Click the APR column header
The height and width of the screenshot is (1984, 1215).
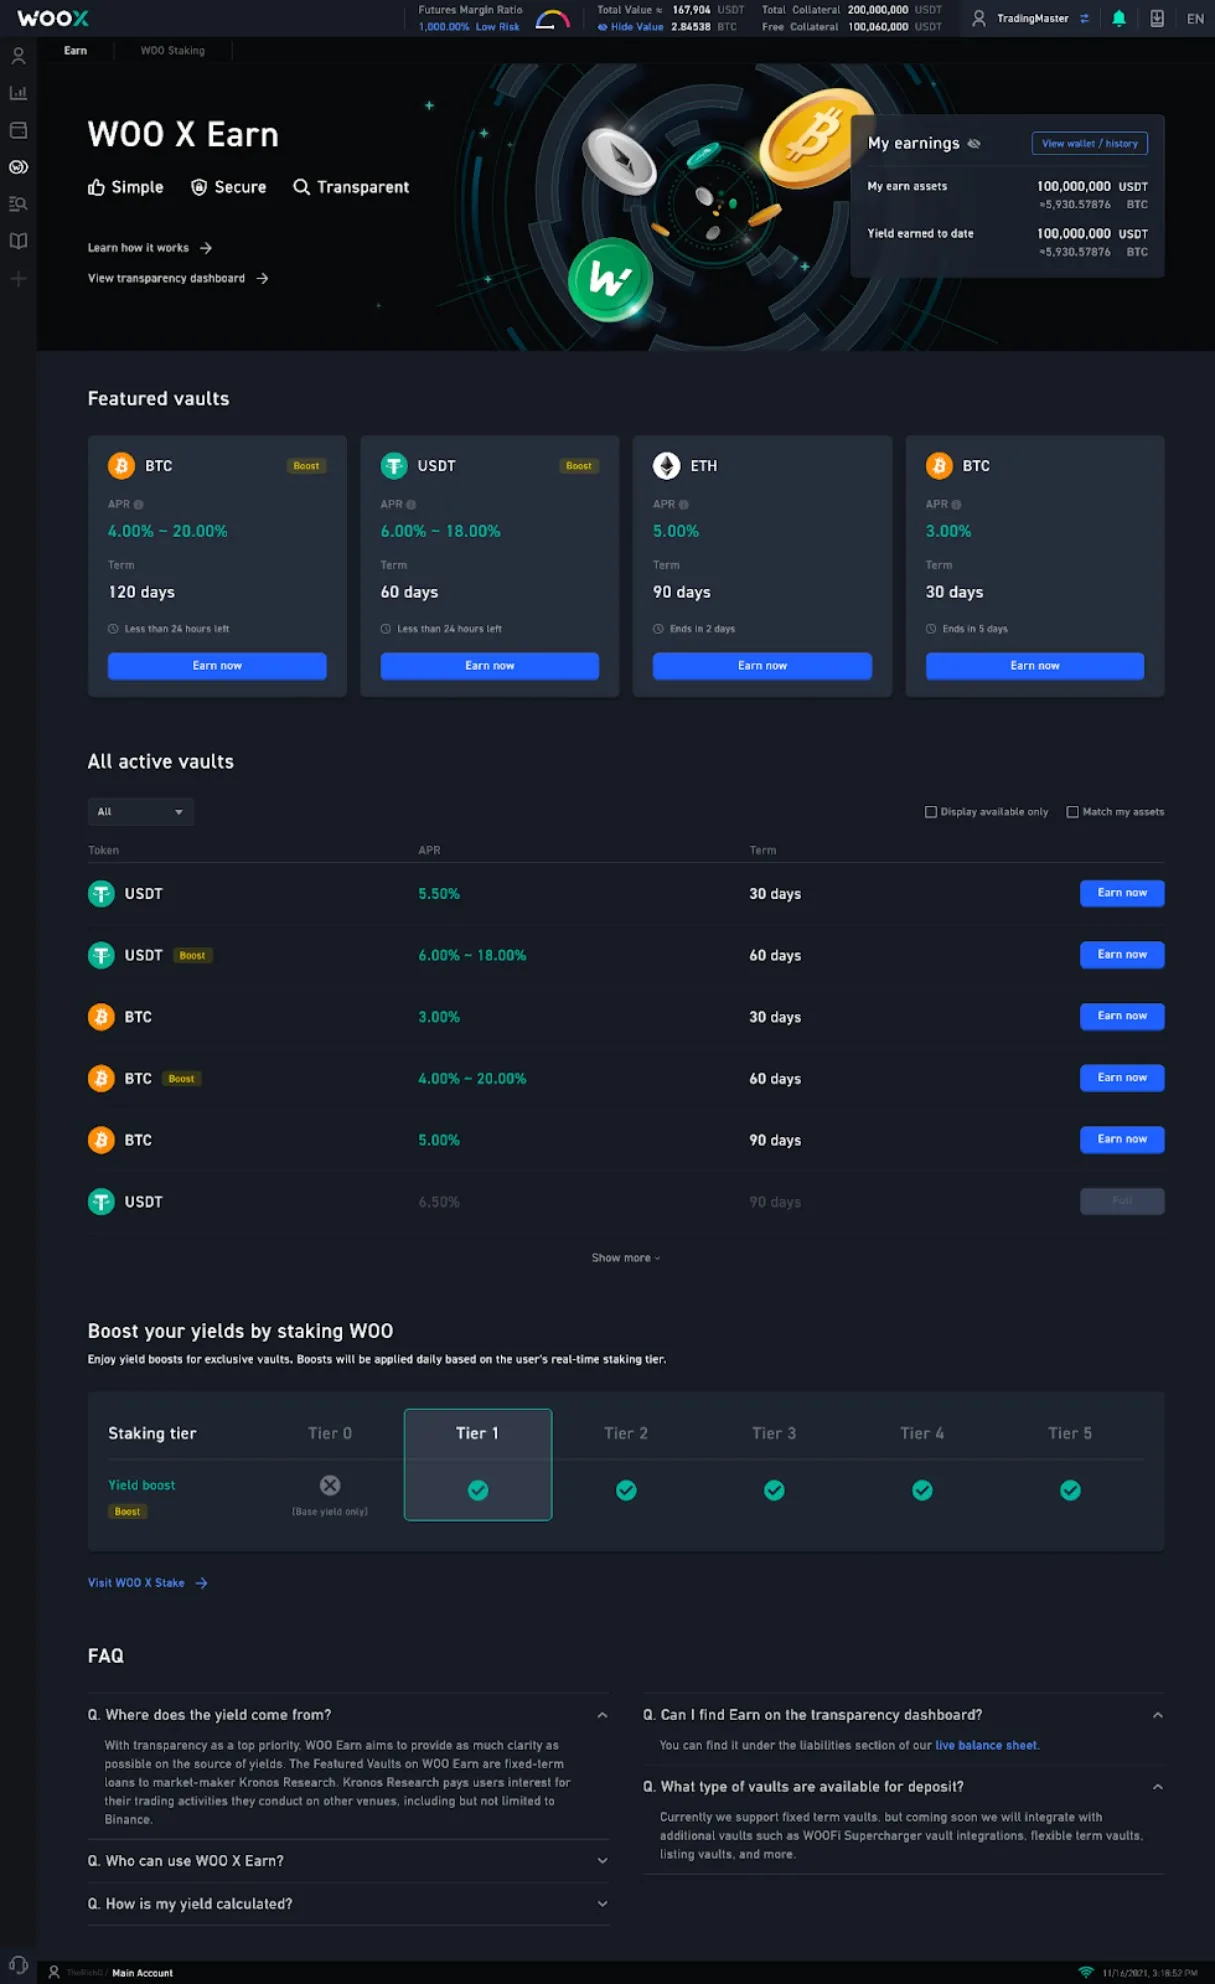429,850
